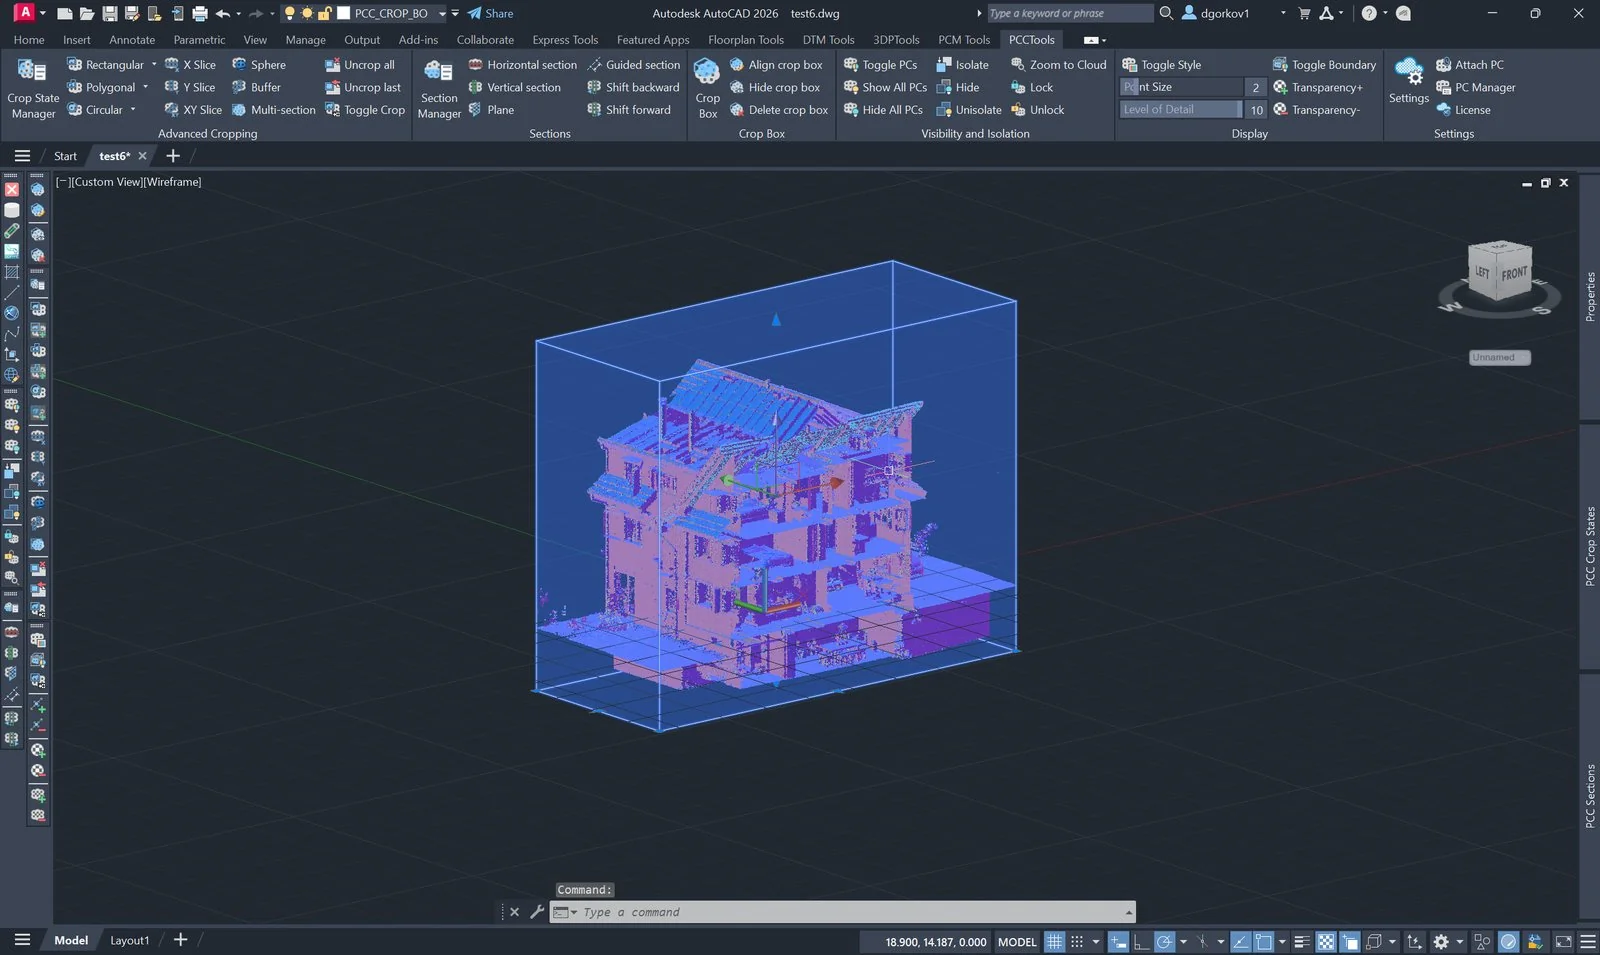Expand the dgorkov1 account dropdown
The height and width of the screenshot is (955, 1600).
click(1283, 13)
